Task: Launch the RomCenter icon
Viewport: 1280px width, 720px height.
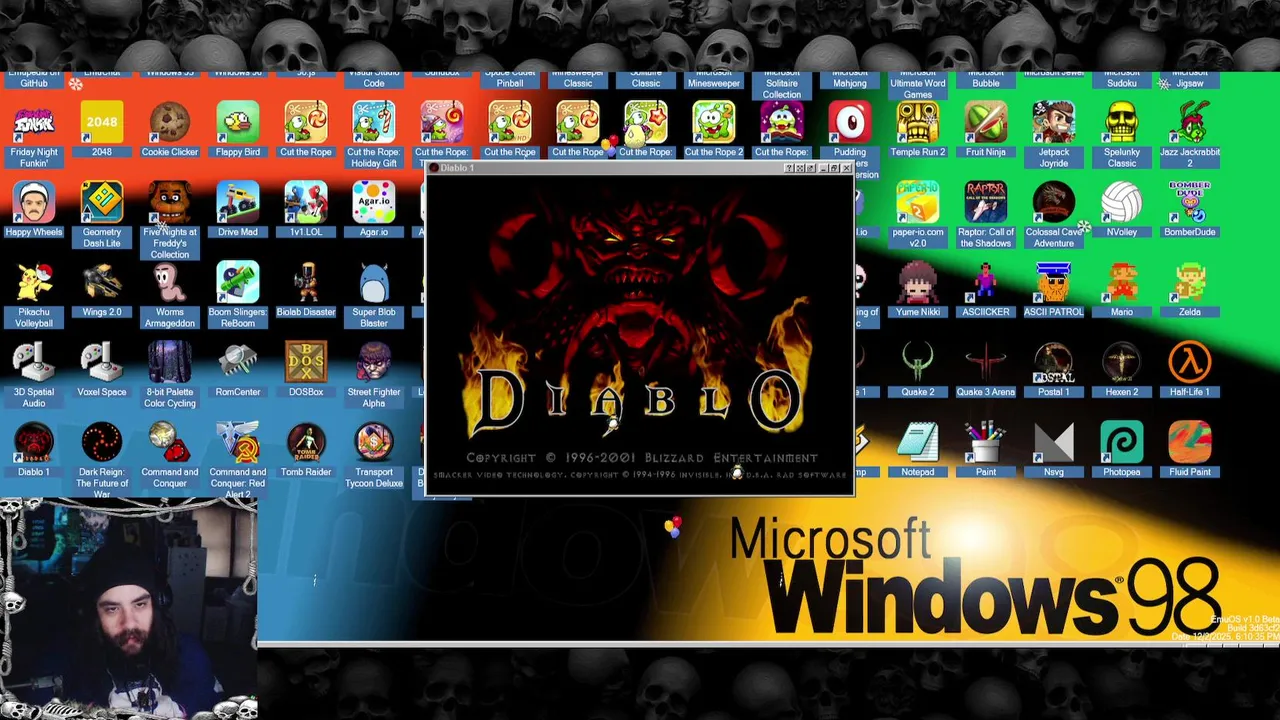Action: click(x=238, y=363)
